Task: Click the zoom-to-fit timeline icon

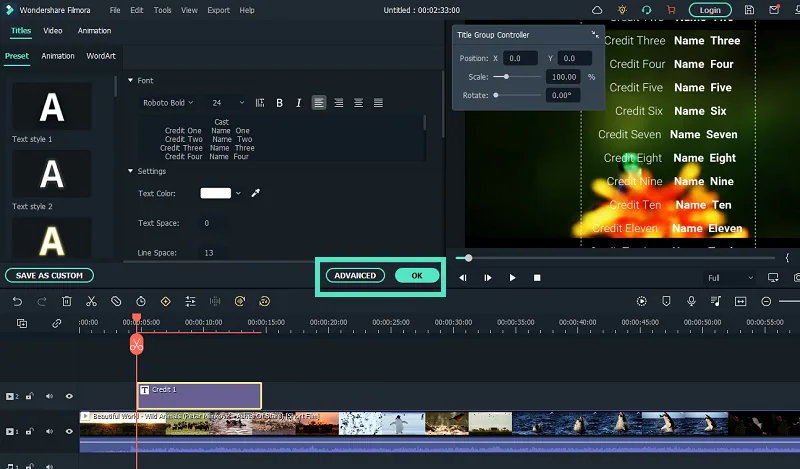Action: (x=740, y=302)
